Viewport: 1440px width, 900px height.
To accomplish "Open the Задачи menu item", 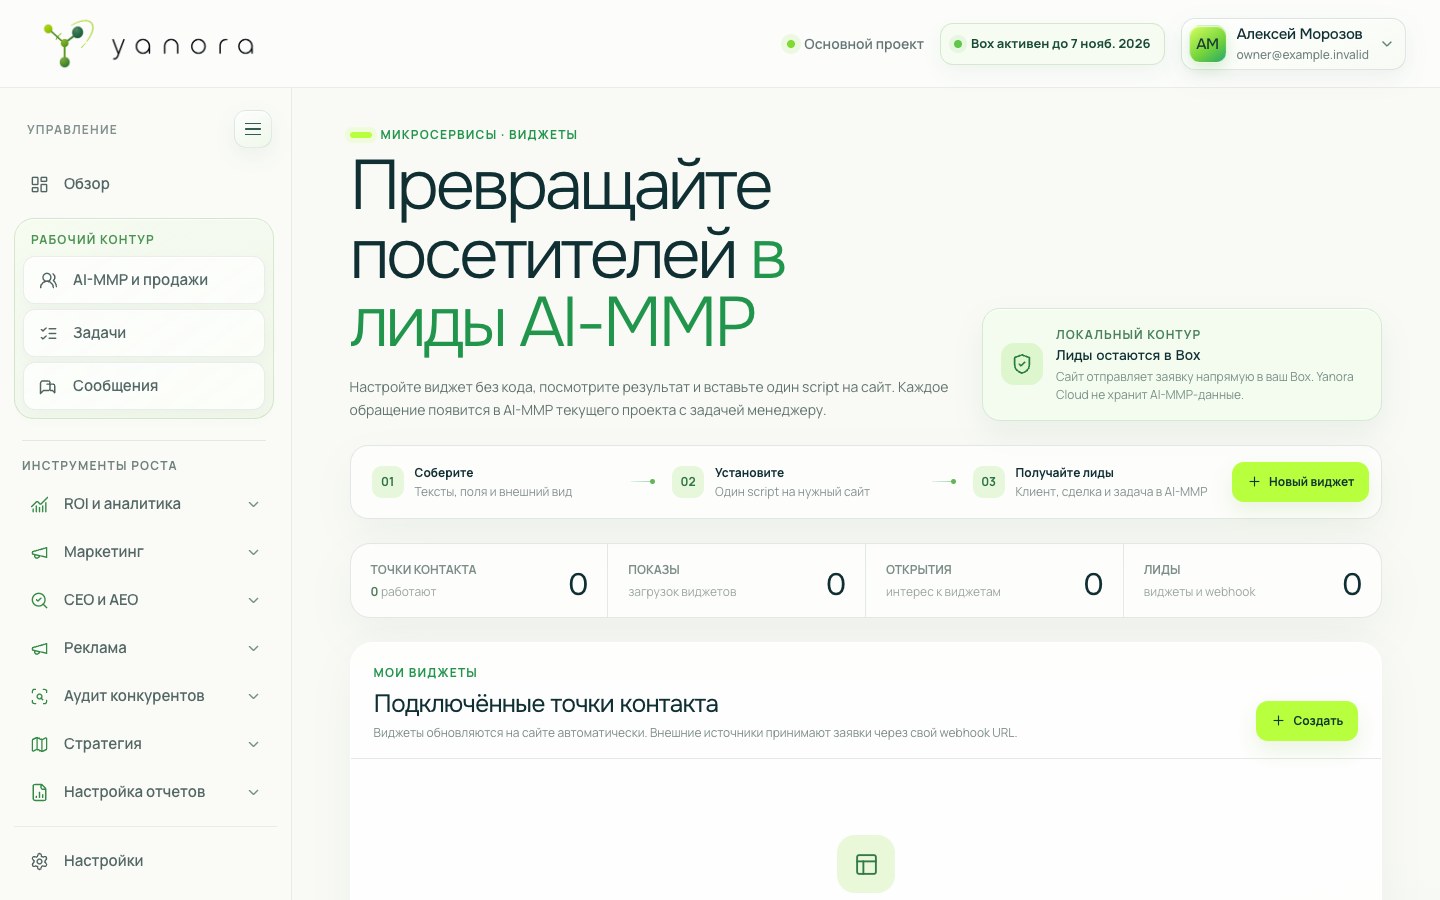I will click(144, 333).
